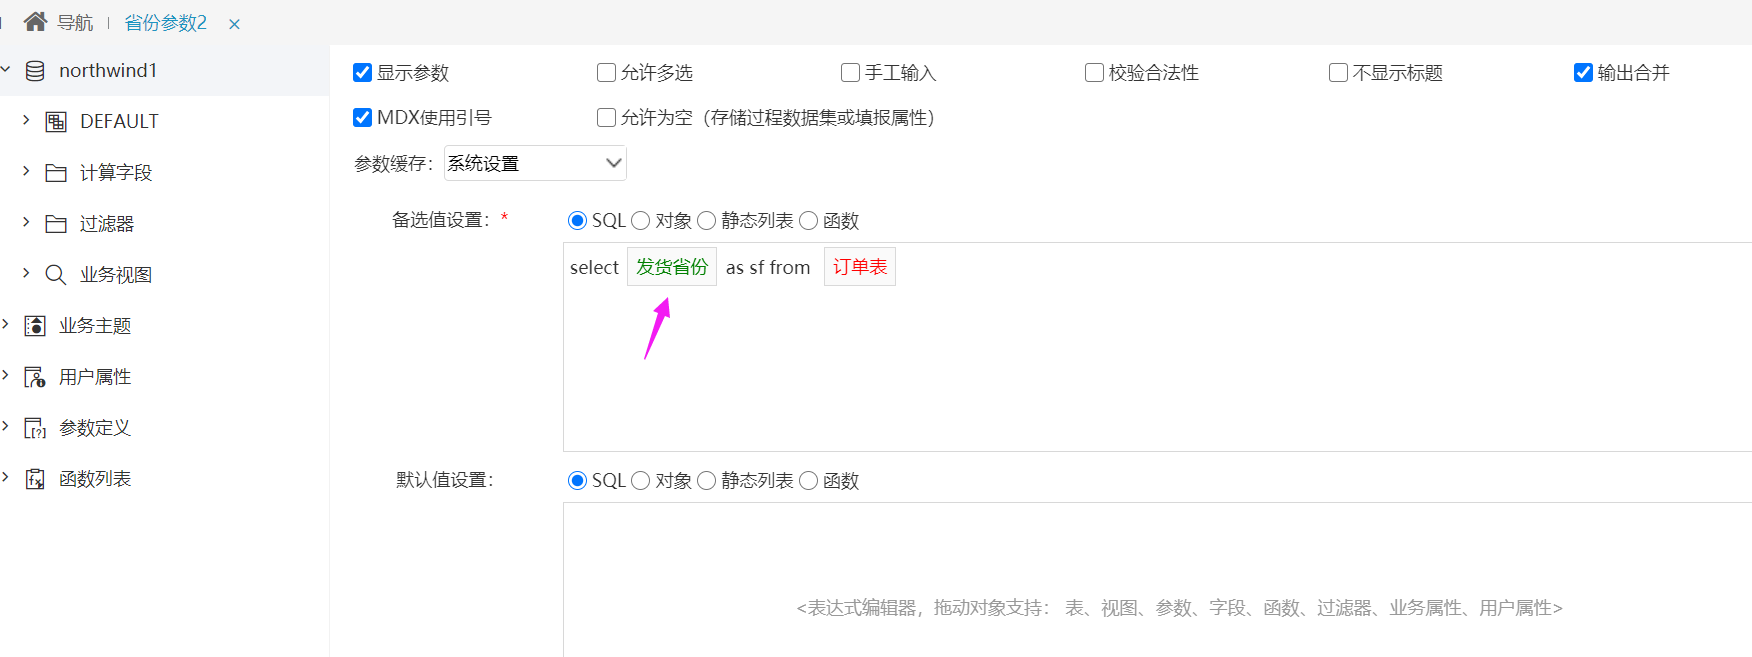1752x657 pixels.
Task: Select 静态列表 radio for 备选值设置
Action: pos(707,220)
